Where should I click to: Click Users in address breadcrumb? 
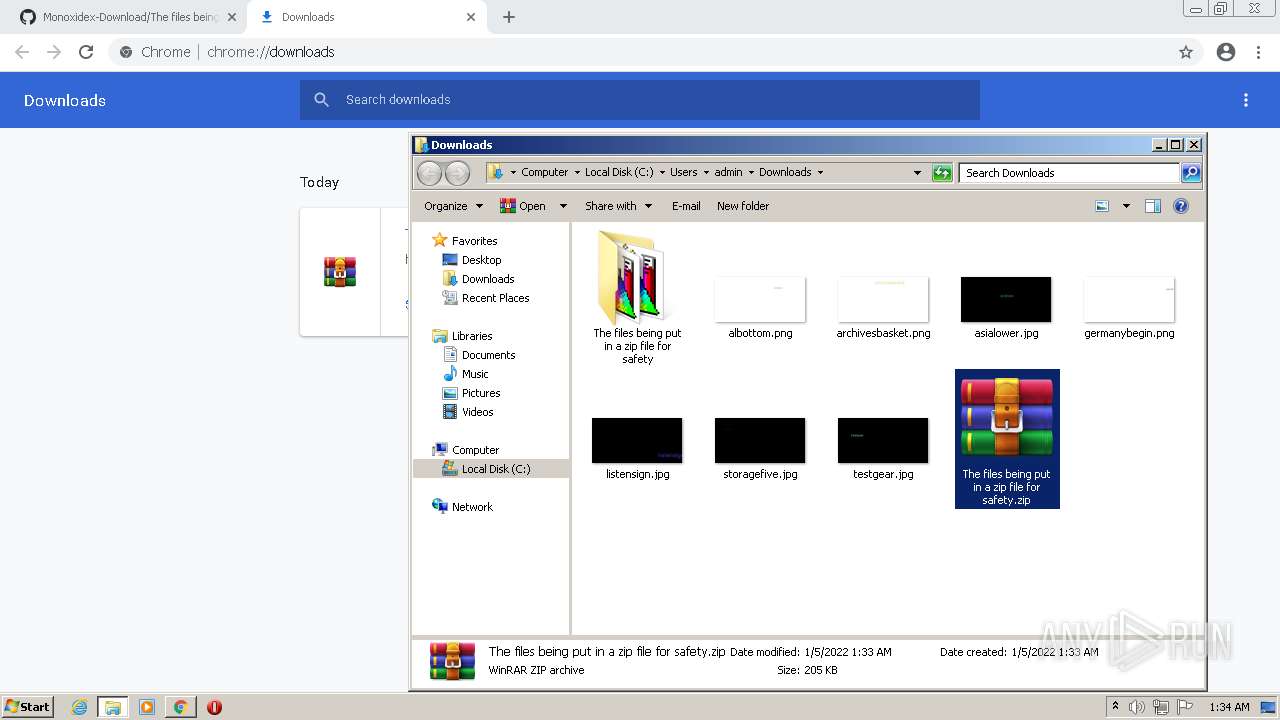tap(684, 172)
